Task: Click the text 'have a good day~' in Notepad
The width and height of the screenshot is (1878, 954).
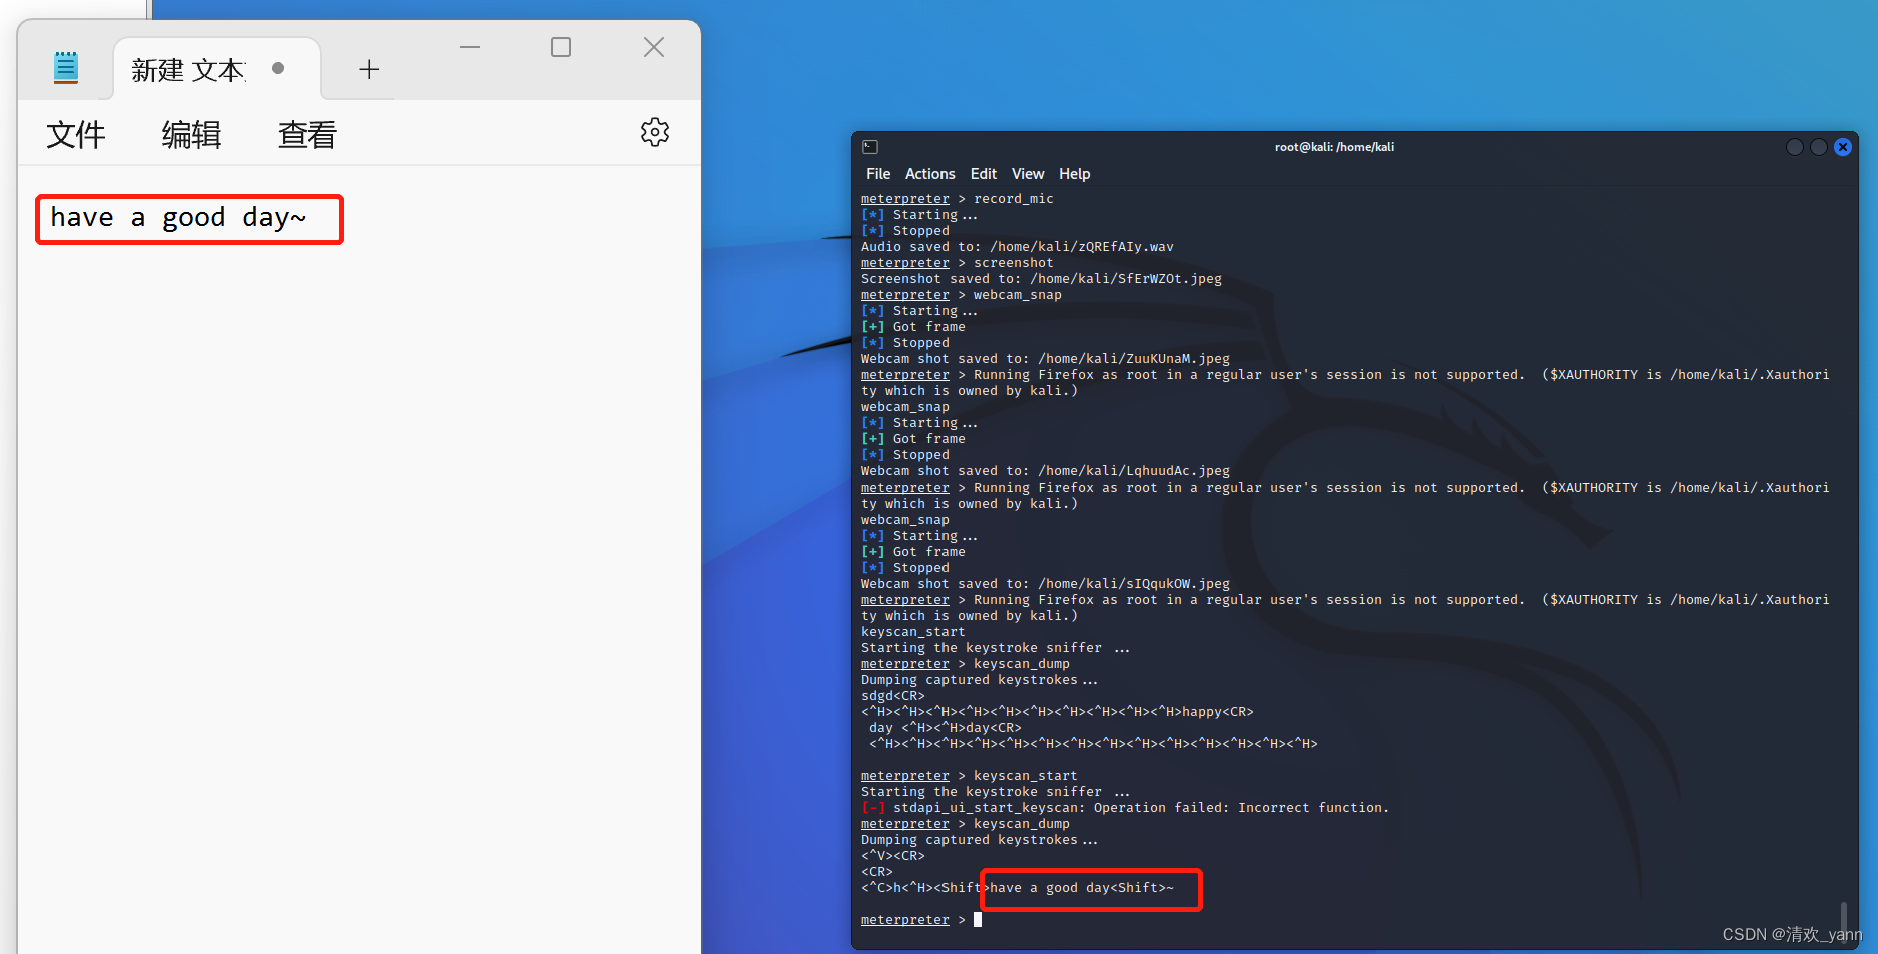Action: point(178,218)
